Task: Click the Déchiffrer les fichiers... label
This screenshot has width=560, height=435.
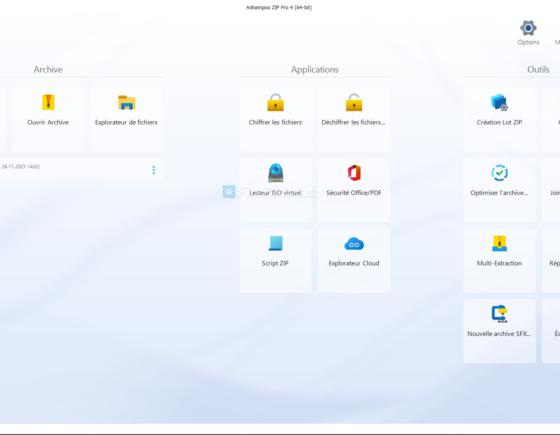Action: (353, 122)
